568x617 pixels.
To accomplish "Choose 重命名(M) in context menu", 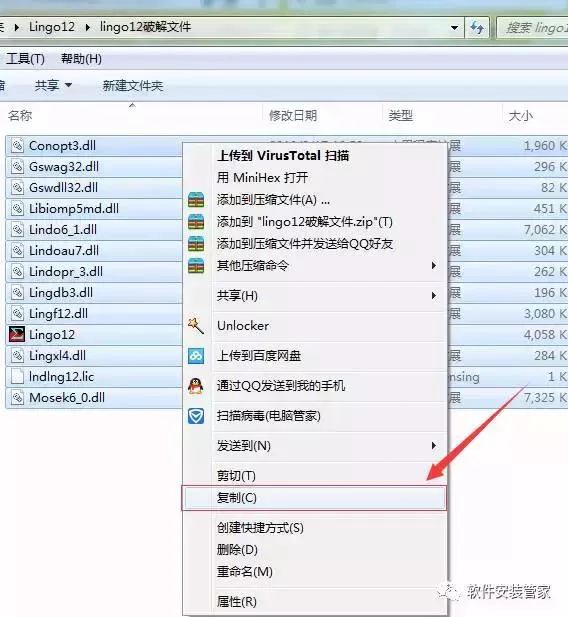I will pyautogui.click(x=244, y=572).
